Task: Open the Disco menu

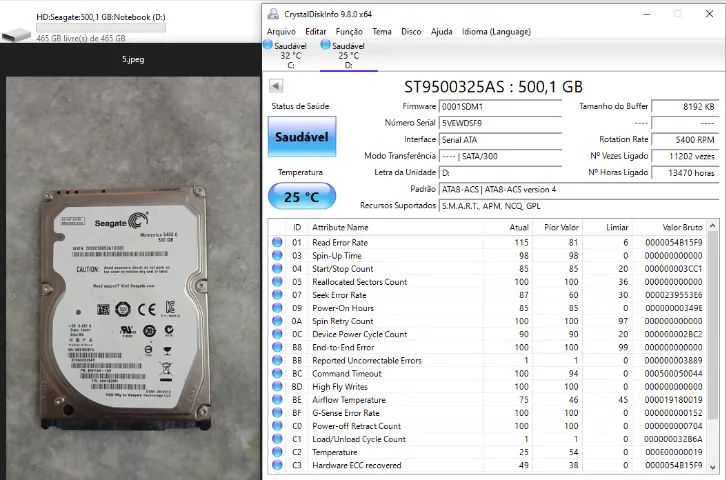Action: tap(411, 31)
